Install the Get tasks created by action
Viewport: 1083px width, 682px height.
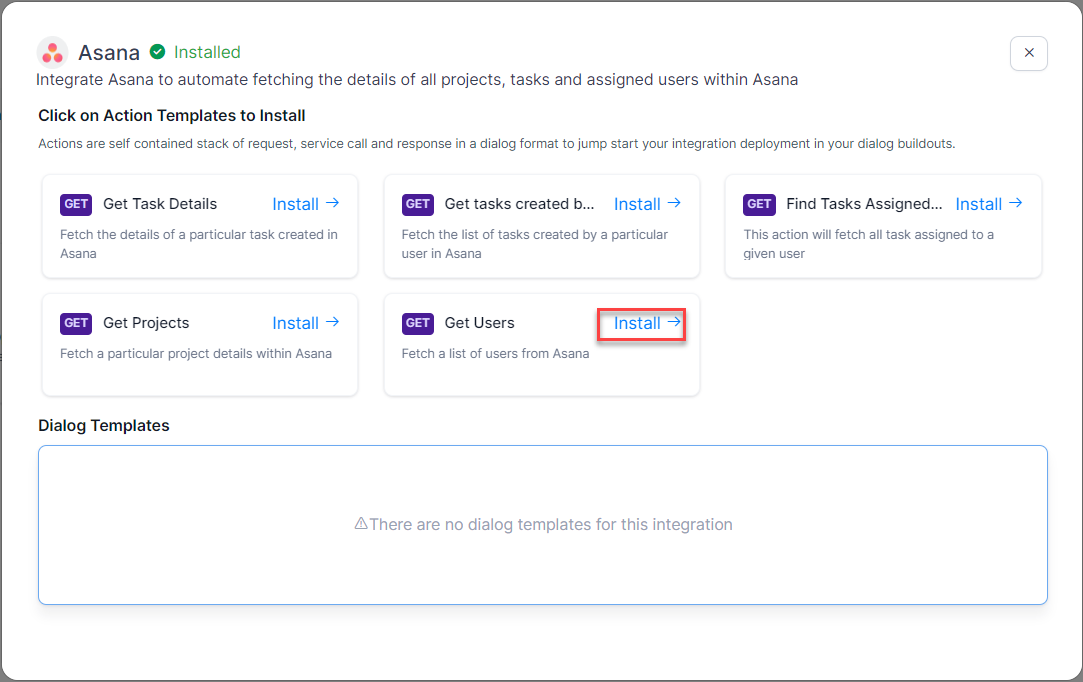click(x=647, y=204)
